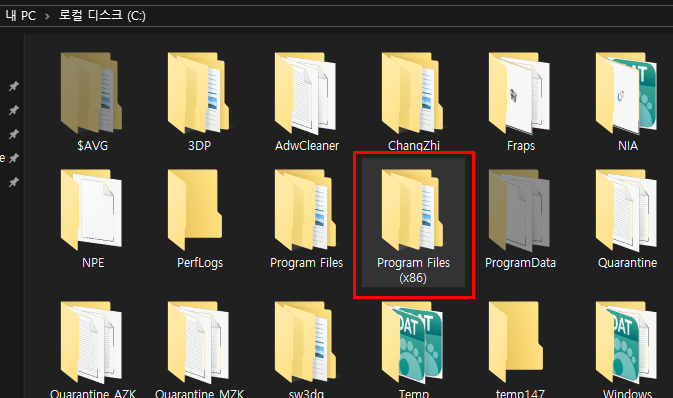Select the ChangZhi folder icon
The image size is (673, 398).
tap(412, 92)
